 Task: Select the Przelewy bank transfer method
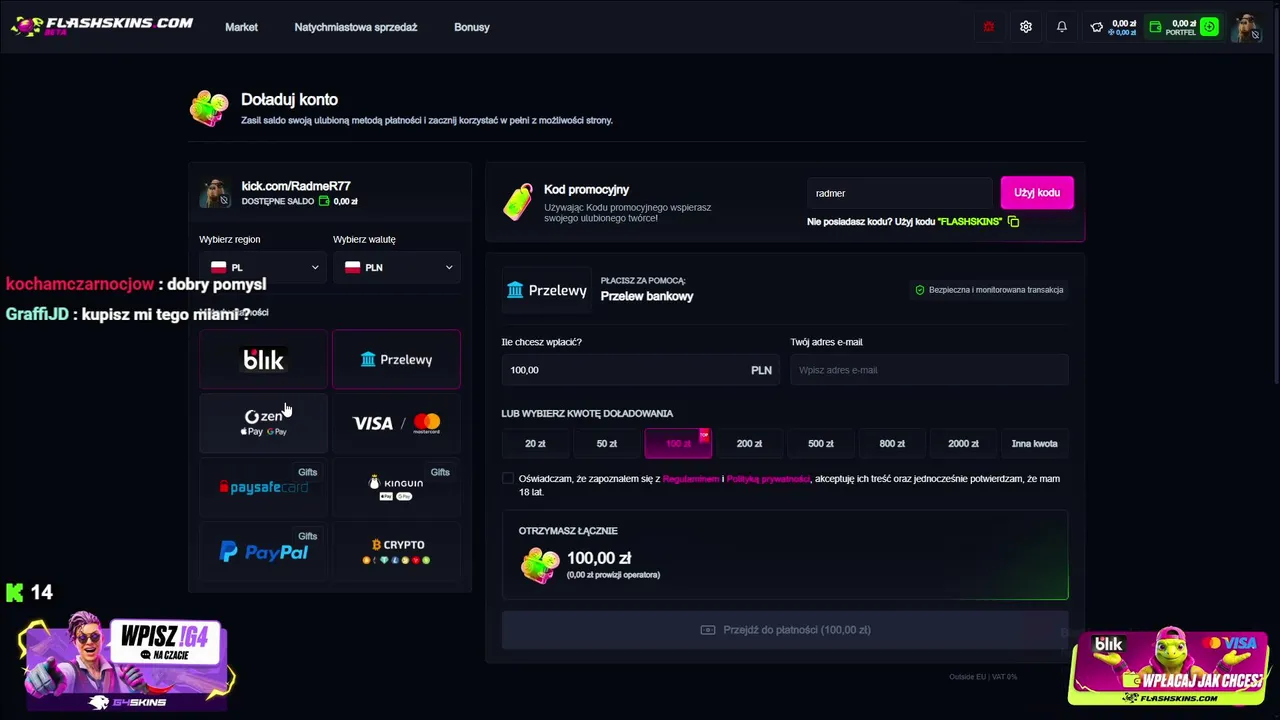[x=396, y=359]
